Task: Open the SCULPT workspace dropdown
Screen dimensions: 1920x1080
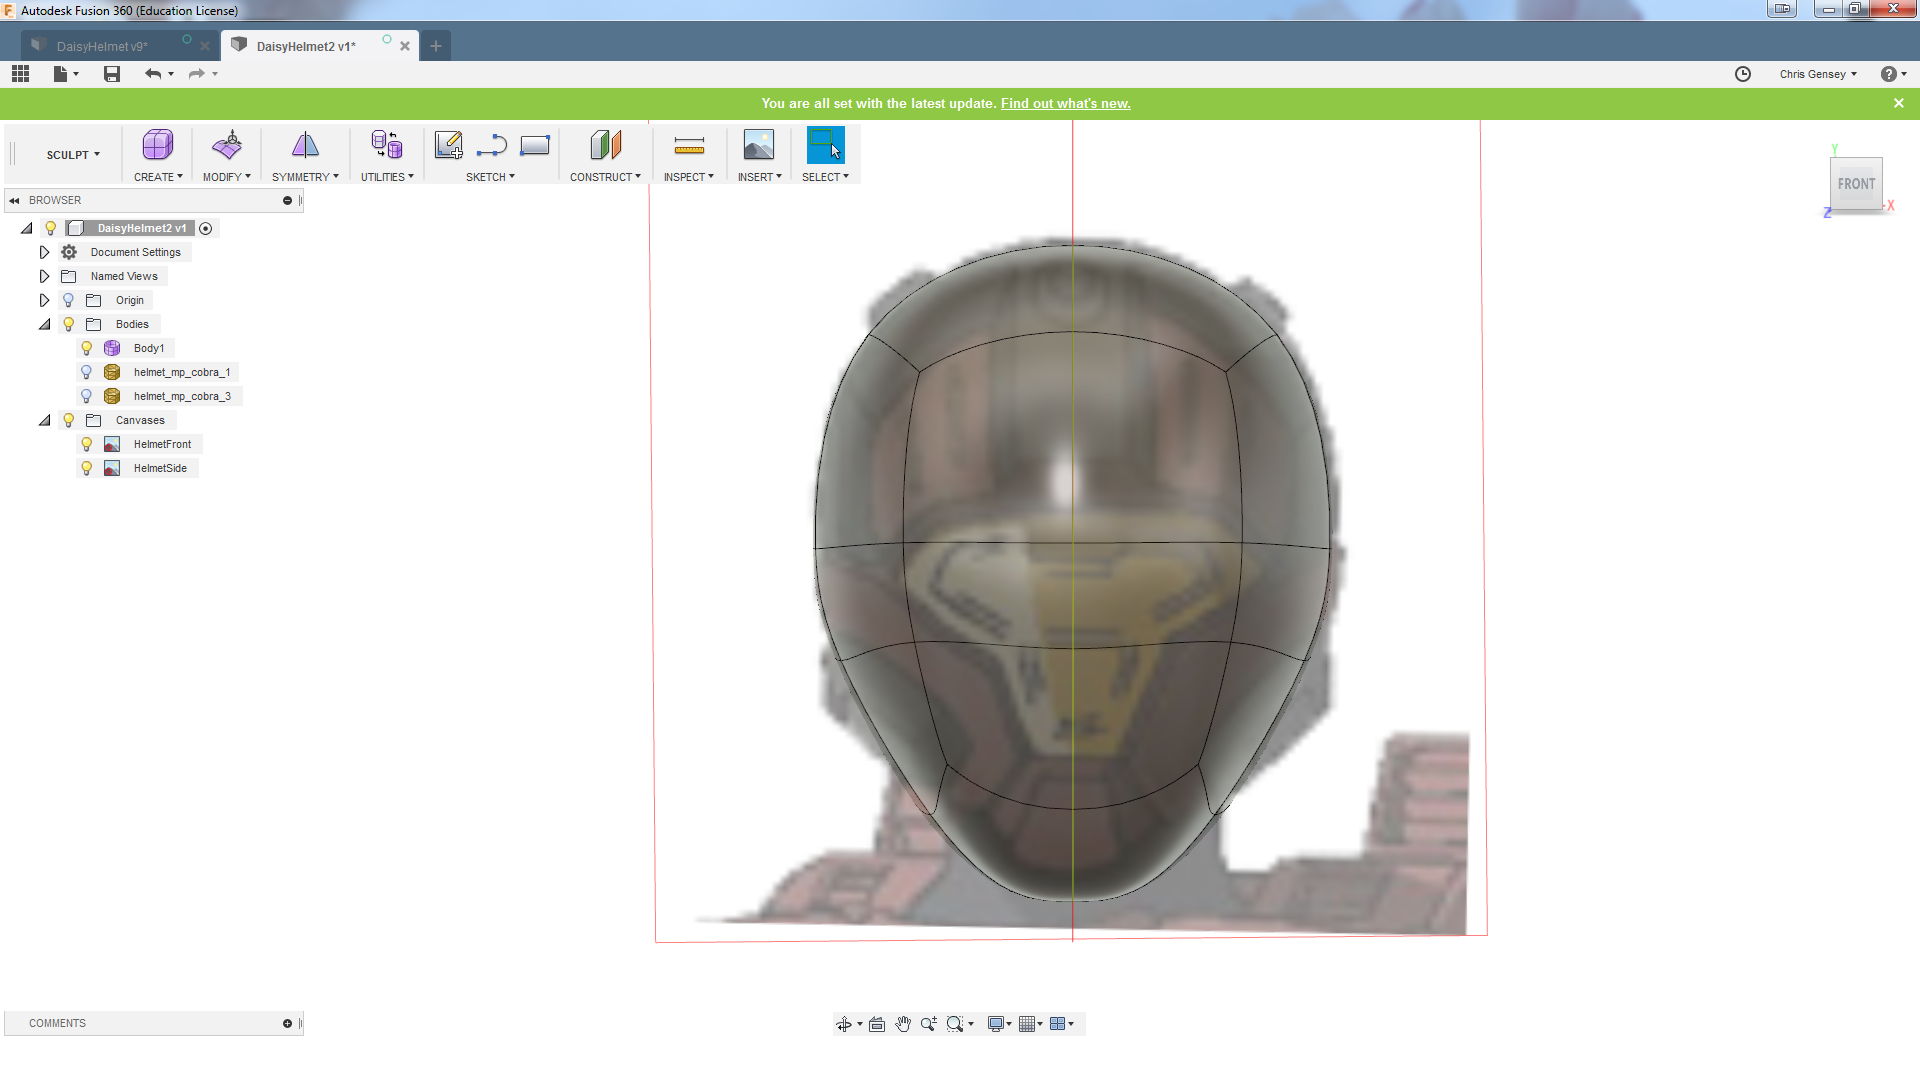Action: coord(73,155)
